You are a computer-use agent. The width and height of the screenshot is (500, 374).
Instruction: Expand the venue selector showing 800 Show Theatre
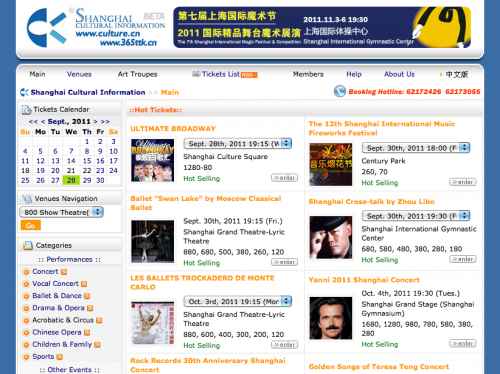(62, 212)
